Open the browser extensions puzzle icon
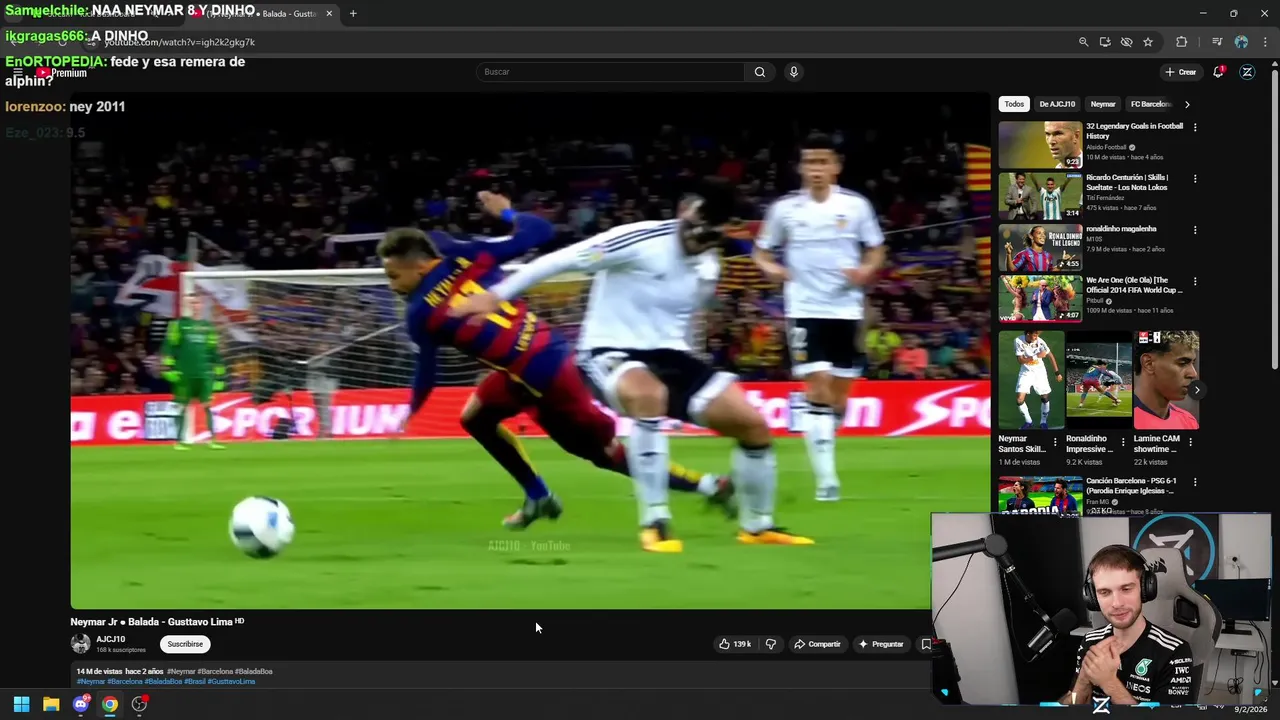1280x720 pixels. [x=1181, y=42]
